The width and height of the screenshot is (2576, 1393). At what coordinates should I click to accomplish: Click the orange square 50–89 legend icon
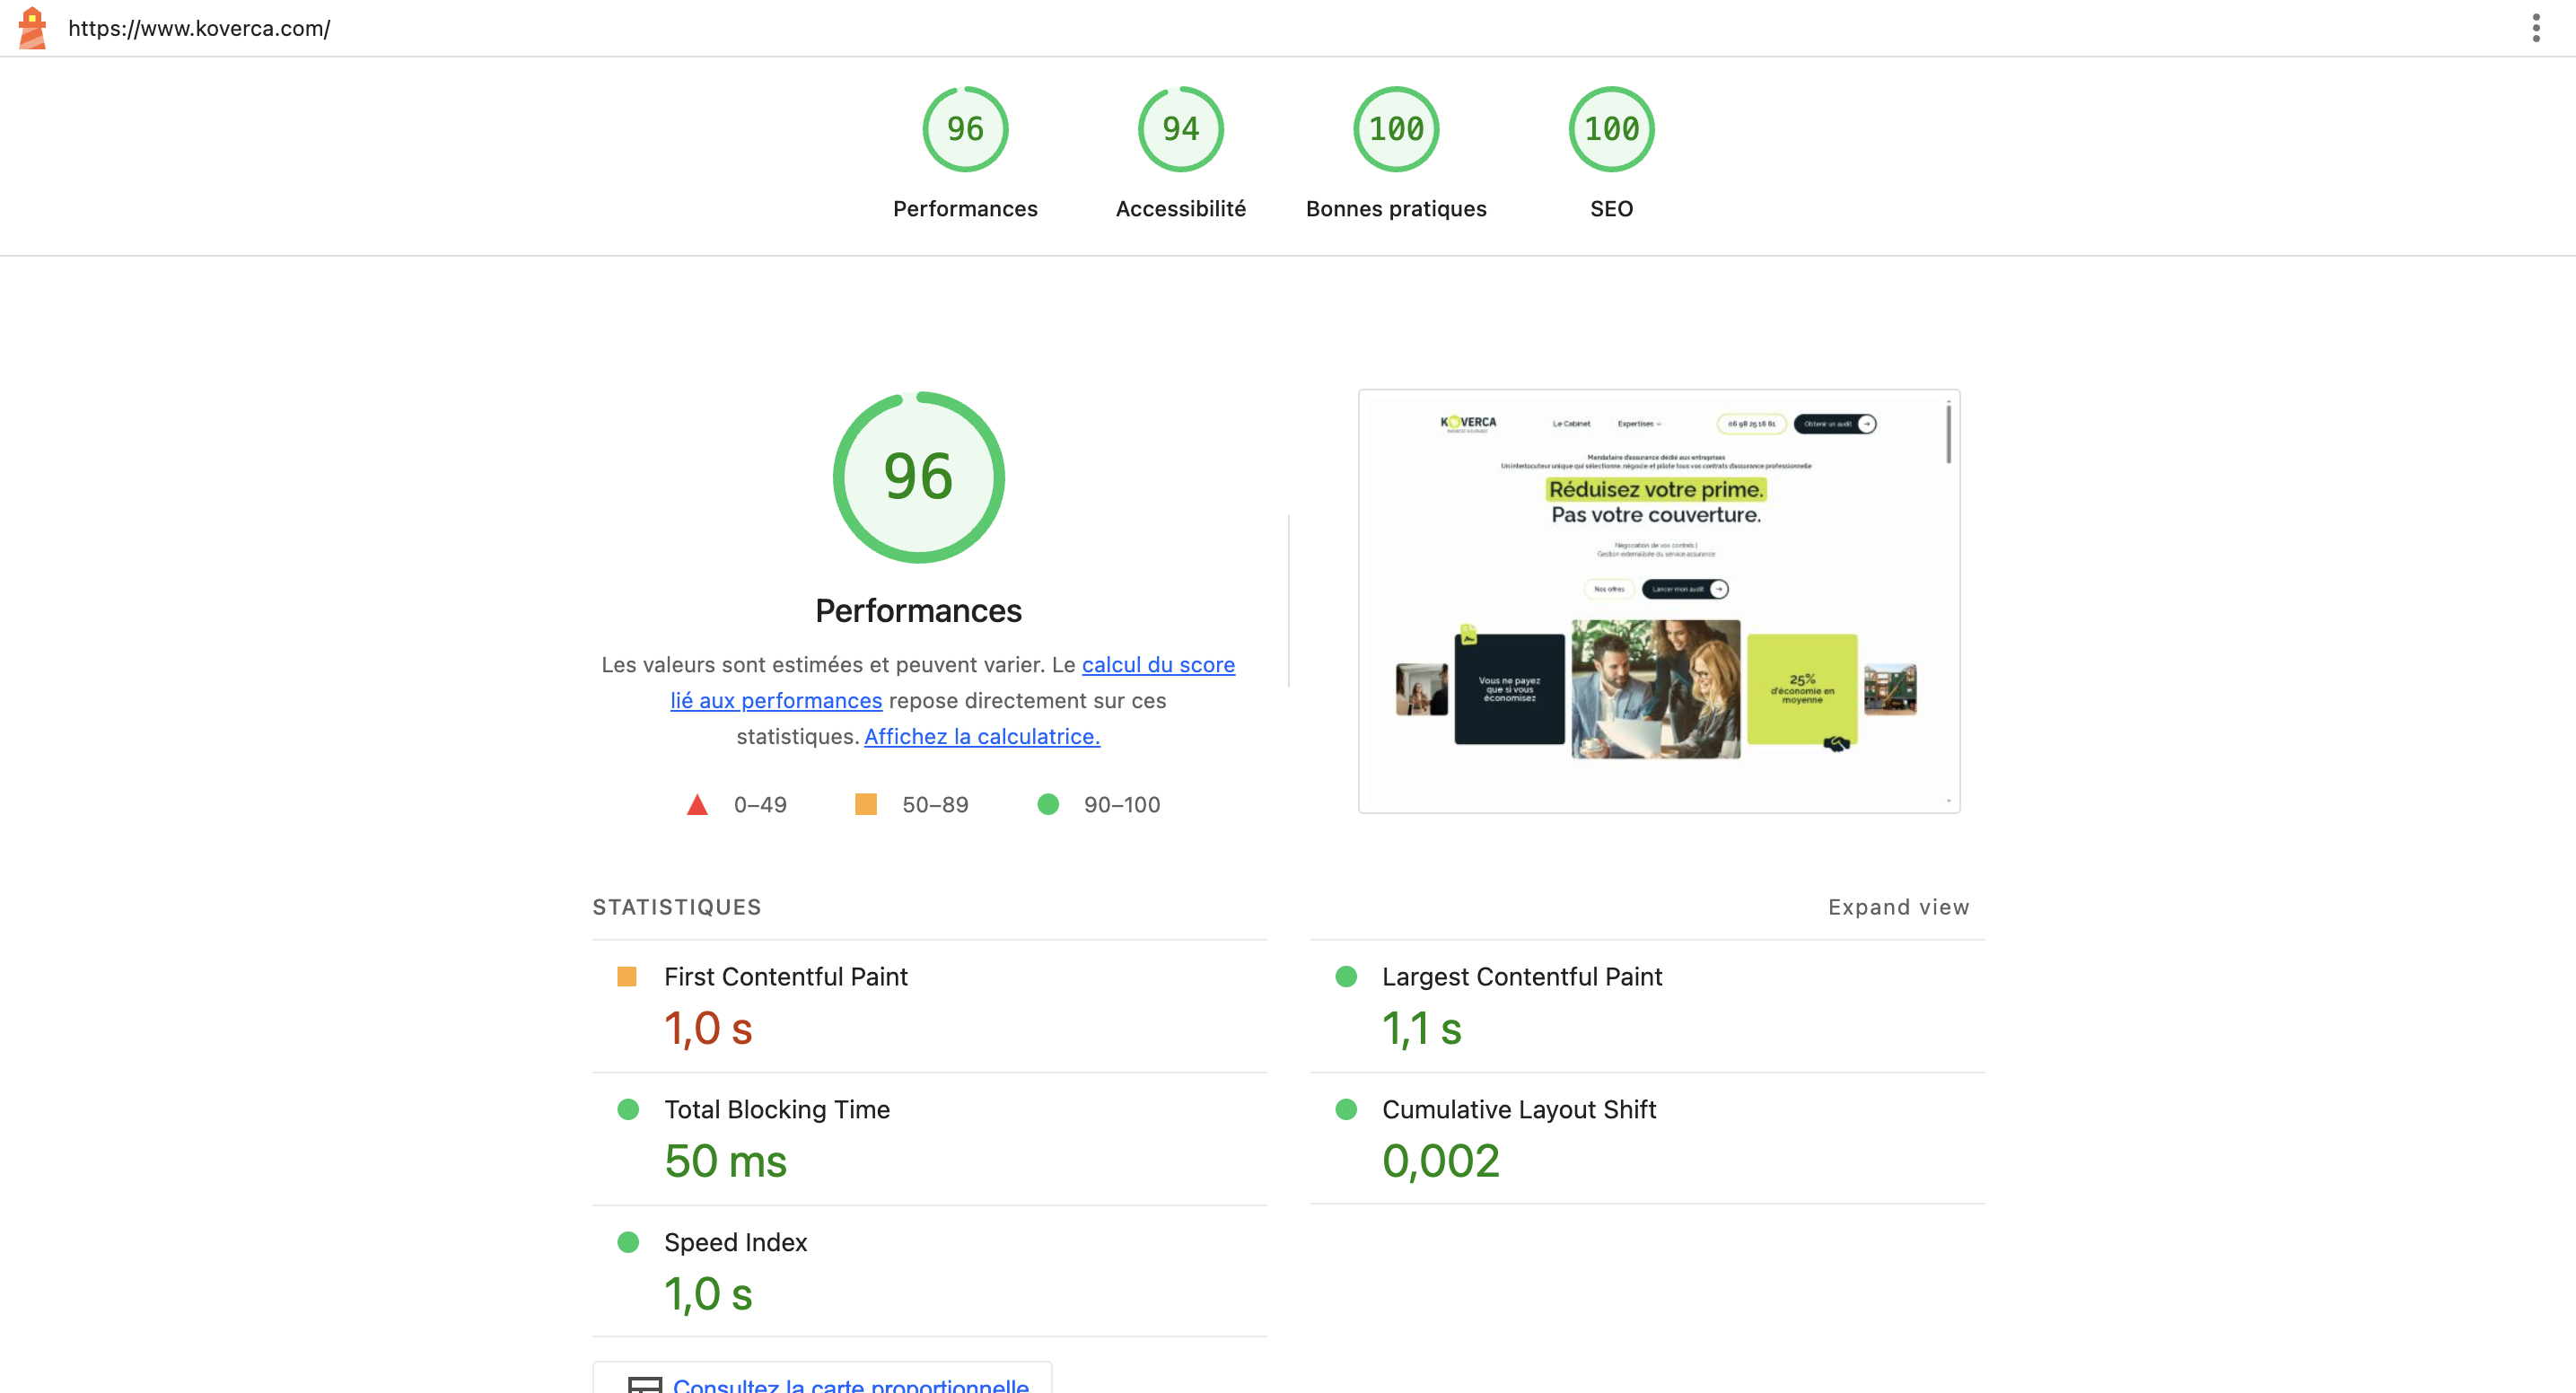(866, 804)
